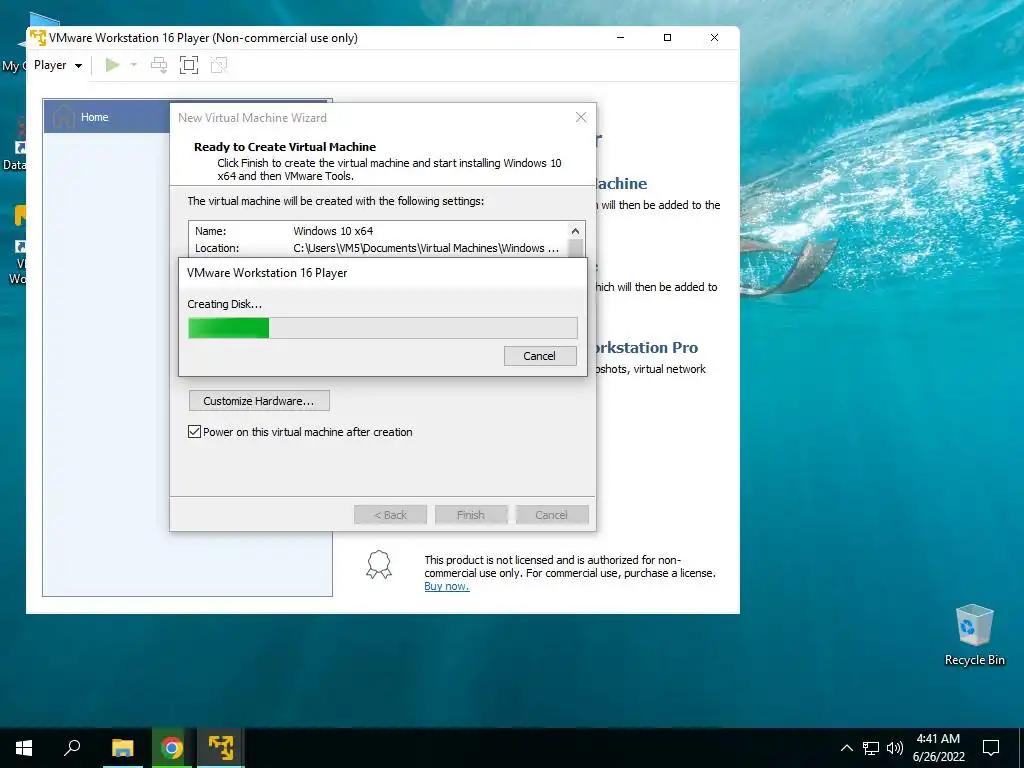The image size is (1024, 768).
Task: Open taskbar Search magnifier
Action: [72, 748]
